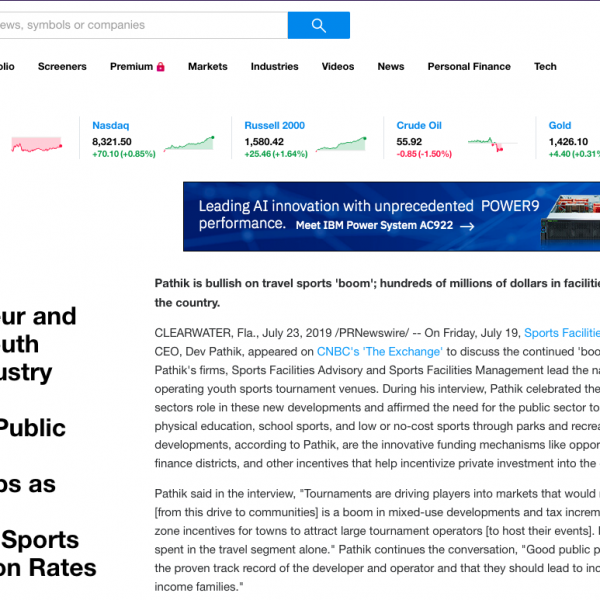Open the Industries menu item

tap(274, 67)
